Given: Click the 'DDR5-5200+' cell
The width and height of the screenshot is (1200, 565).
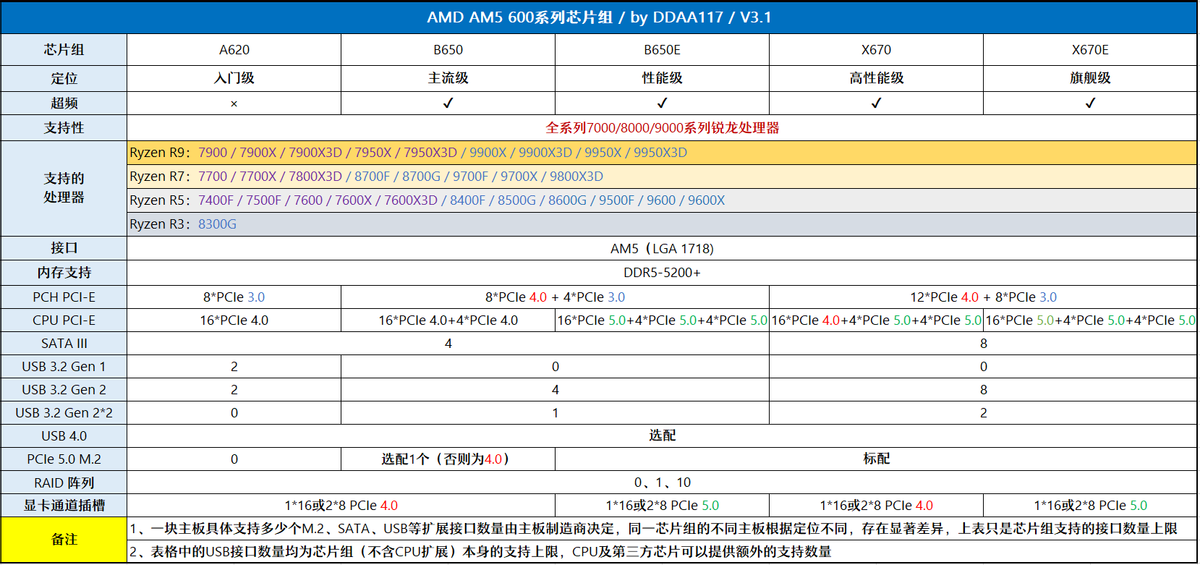Looking at the screenshot, I should pyautogui.click(x=662, y=272).
